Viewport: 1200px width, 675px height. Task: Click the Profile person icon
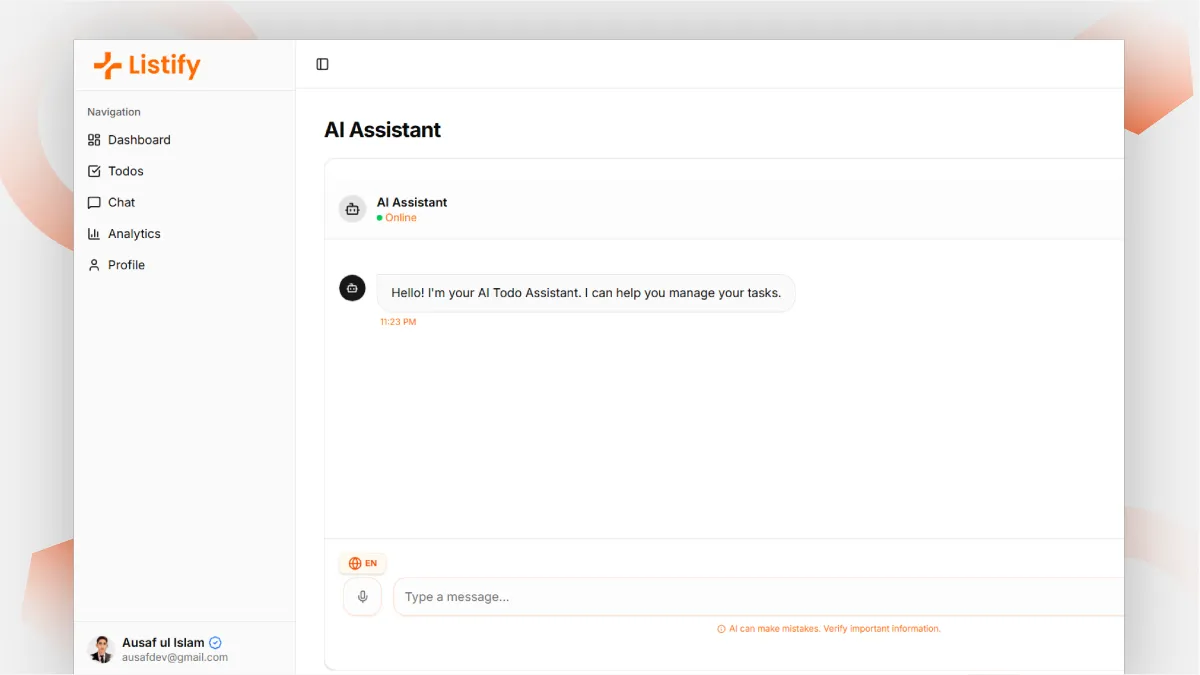94,265
